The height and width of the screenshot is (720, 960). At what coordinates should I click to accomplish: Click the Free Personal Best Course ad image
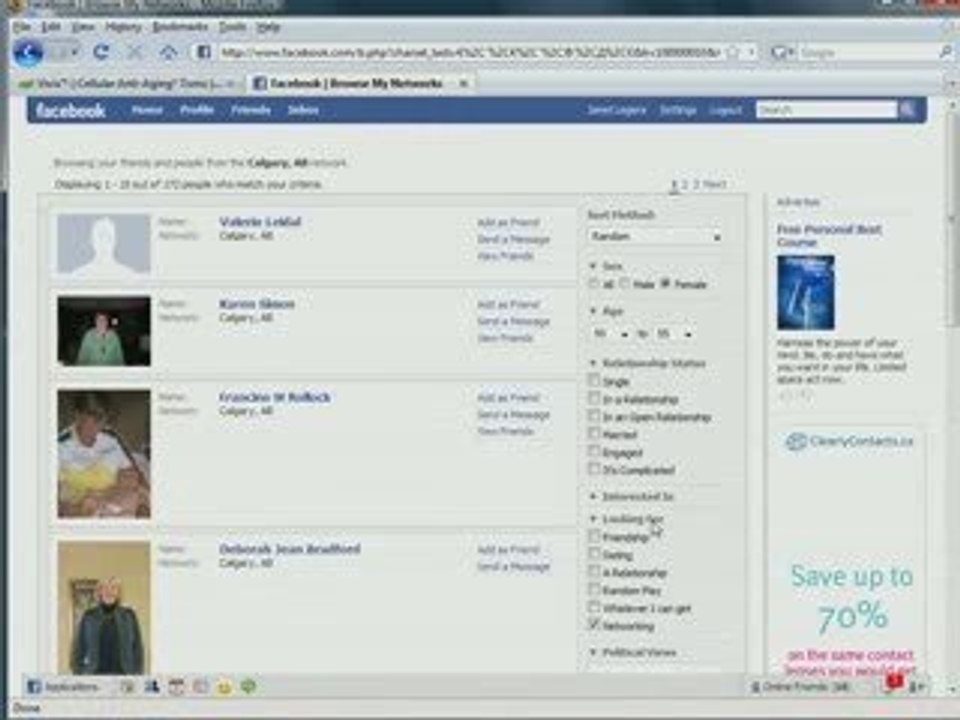(806, 293)
